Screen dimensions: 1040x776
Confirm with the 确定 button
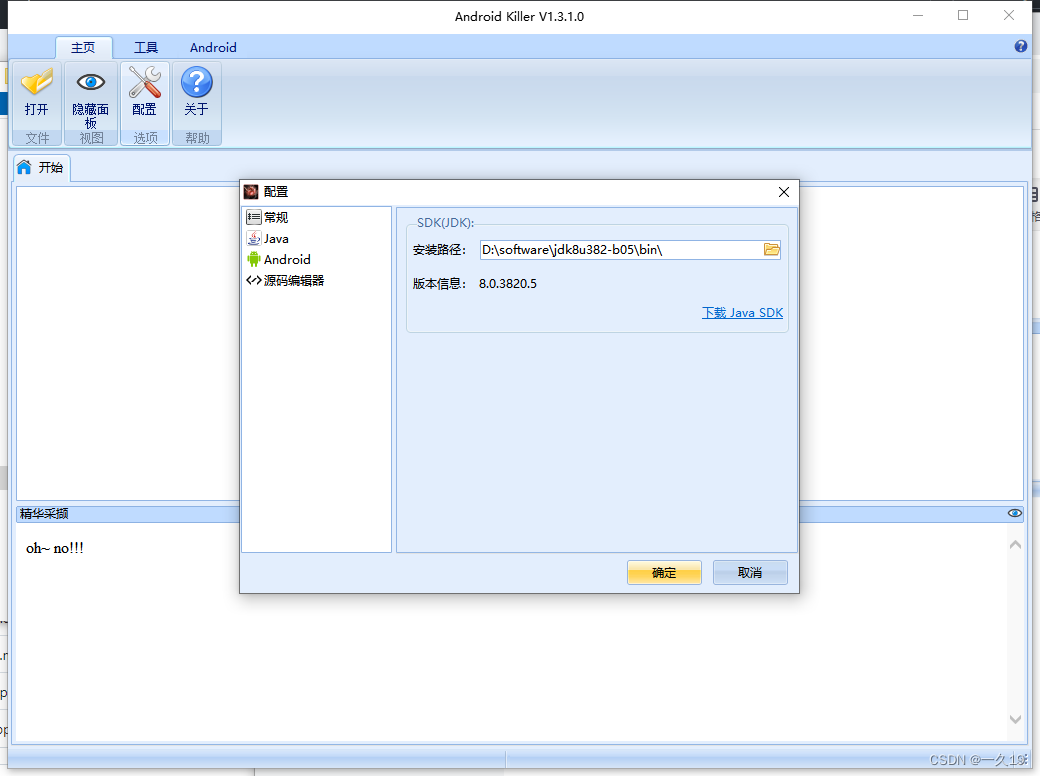pyautogui.click(x=664, y=572)
